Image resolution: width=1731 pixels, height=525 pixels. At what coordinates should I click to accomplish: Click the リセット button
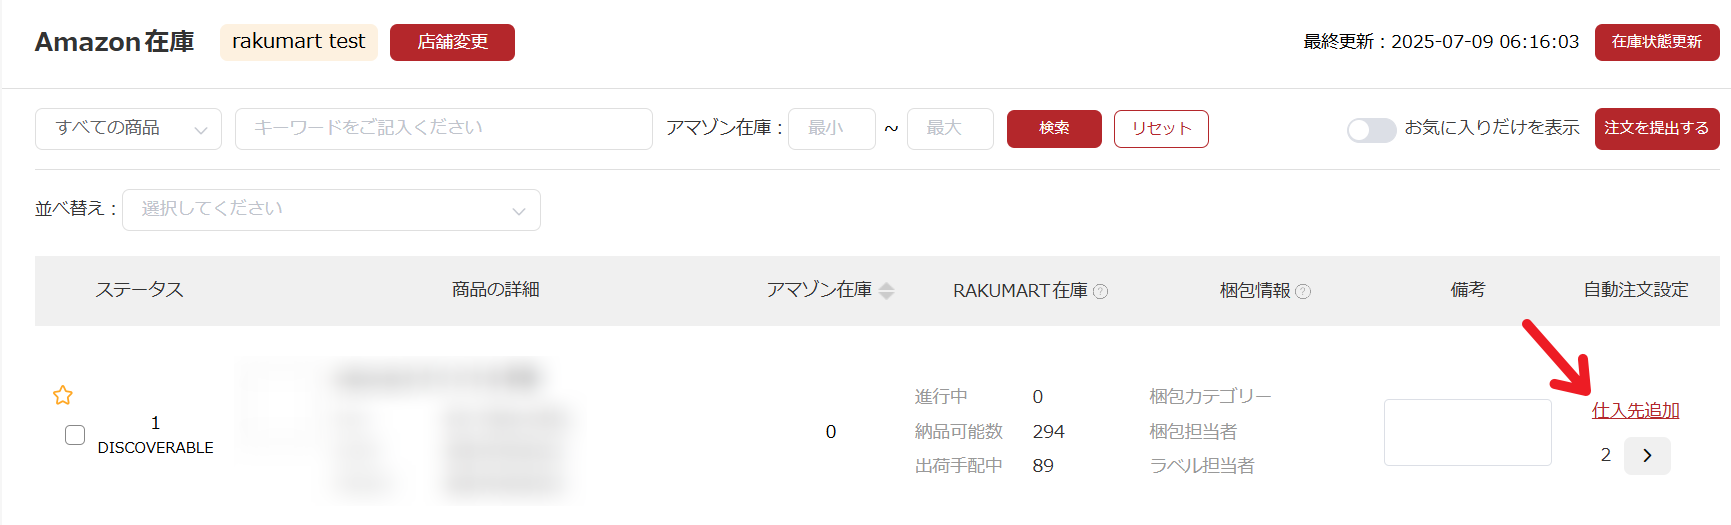click(1161, 129)
